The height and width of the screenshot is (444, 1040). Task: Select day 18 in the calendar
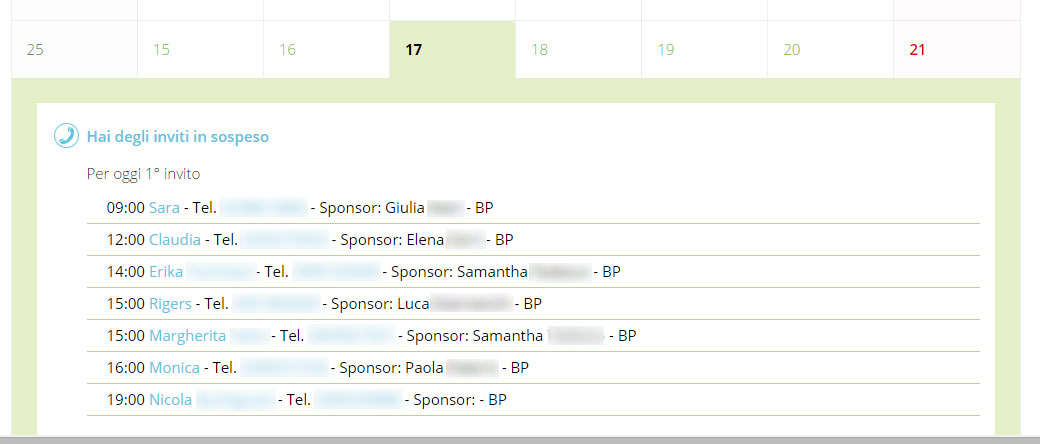tap(578, 50)
